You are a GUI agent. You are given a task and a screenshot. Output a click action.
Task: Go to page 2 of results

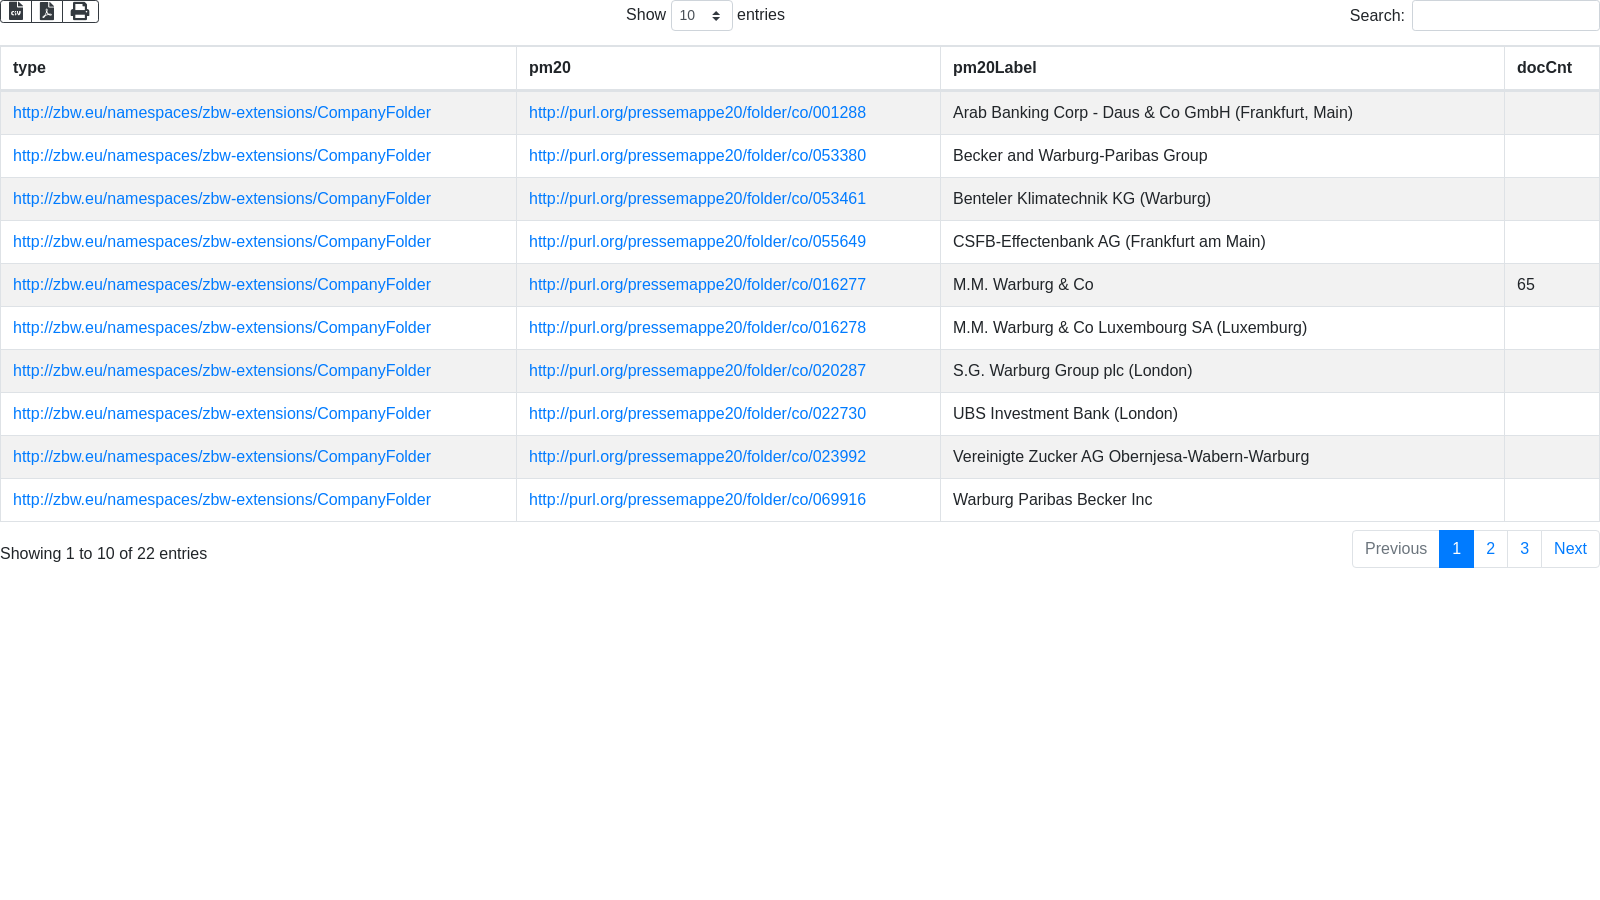[x=1490, y=549]
